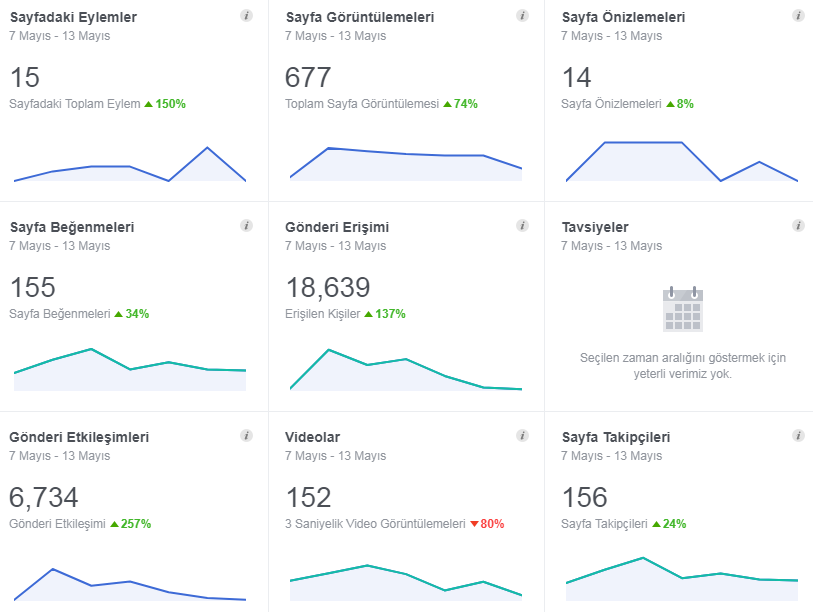813x612 pixels.
Task: Open info icon for Gönderi Erişimi
Action: pyautogui.click(x=522, y=226)
